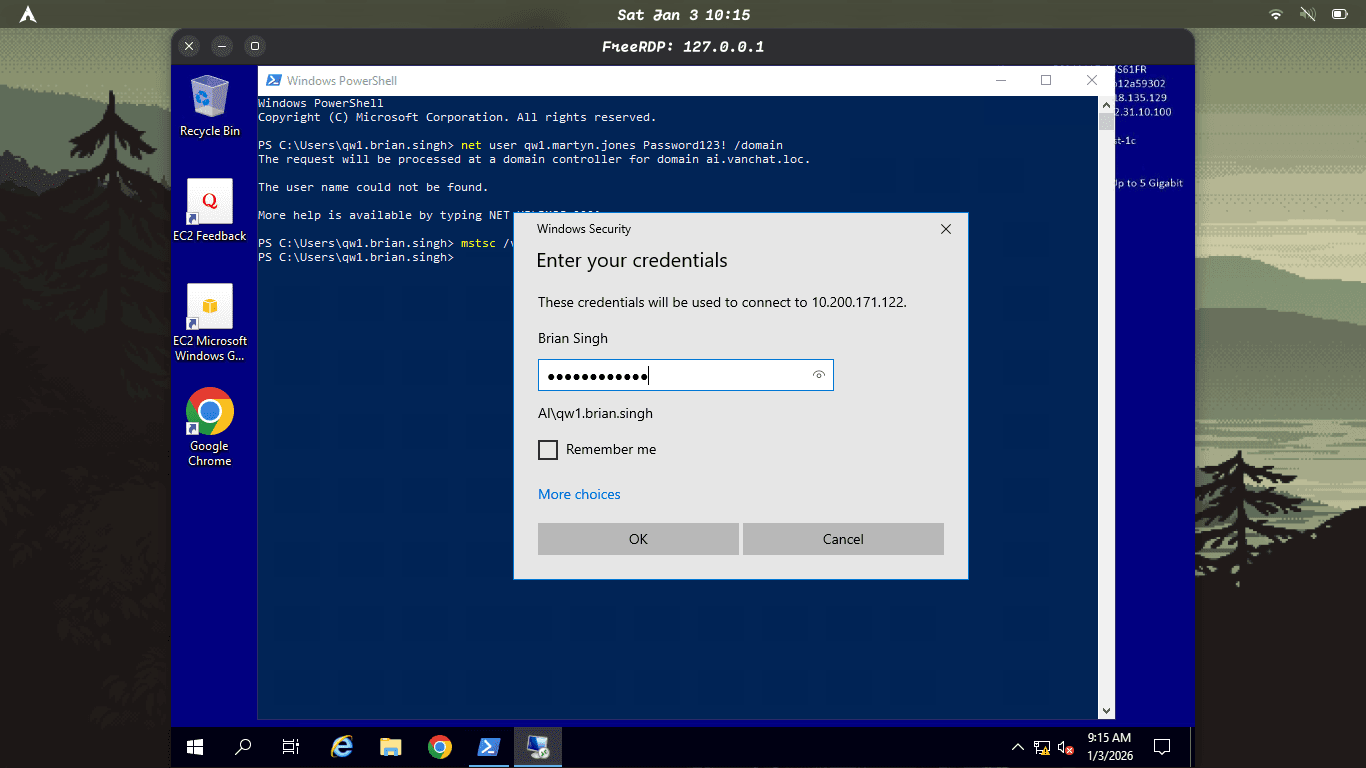This screenshot has width=1366, height=768.
Task: Open the Wi-Fi indicator in top bar
Action: tap(1276, 14)
